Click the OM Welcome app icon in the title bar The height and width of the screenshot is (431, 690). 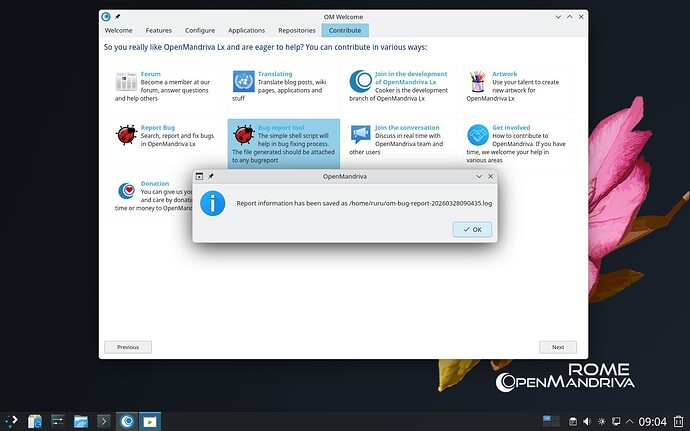106,17
